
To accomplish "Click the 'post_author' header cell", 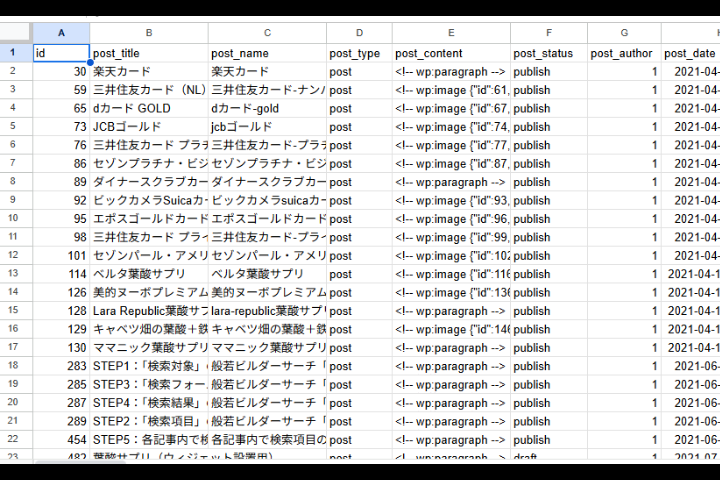I will click(x=624, y=53).
